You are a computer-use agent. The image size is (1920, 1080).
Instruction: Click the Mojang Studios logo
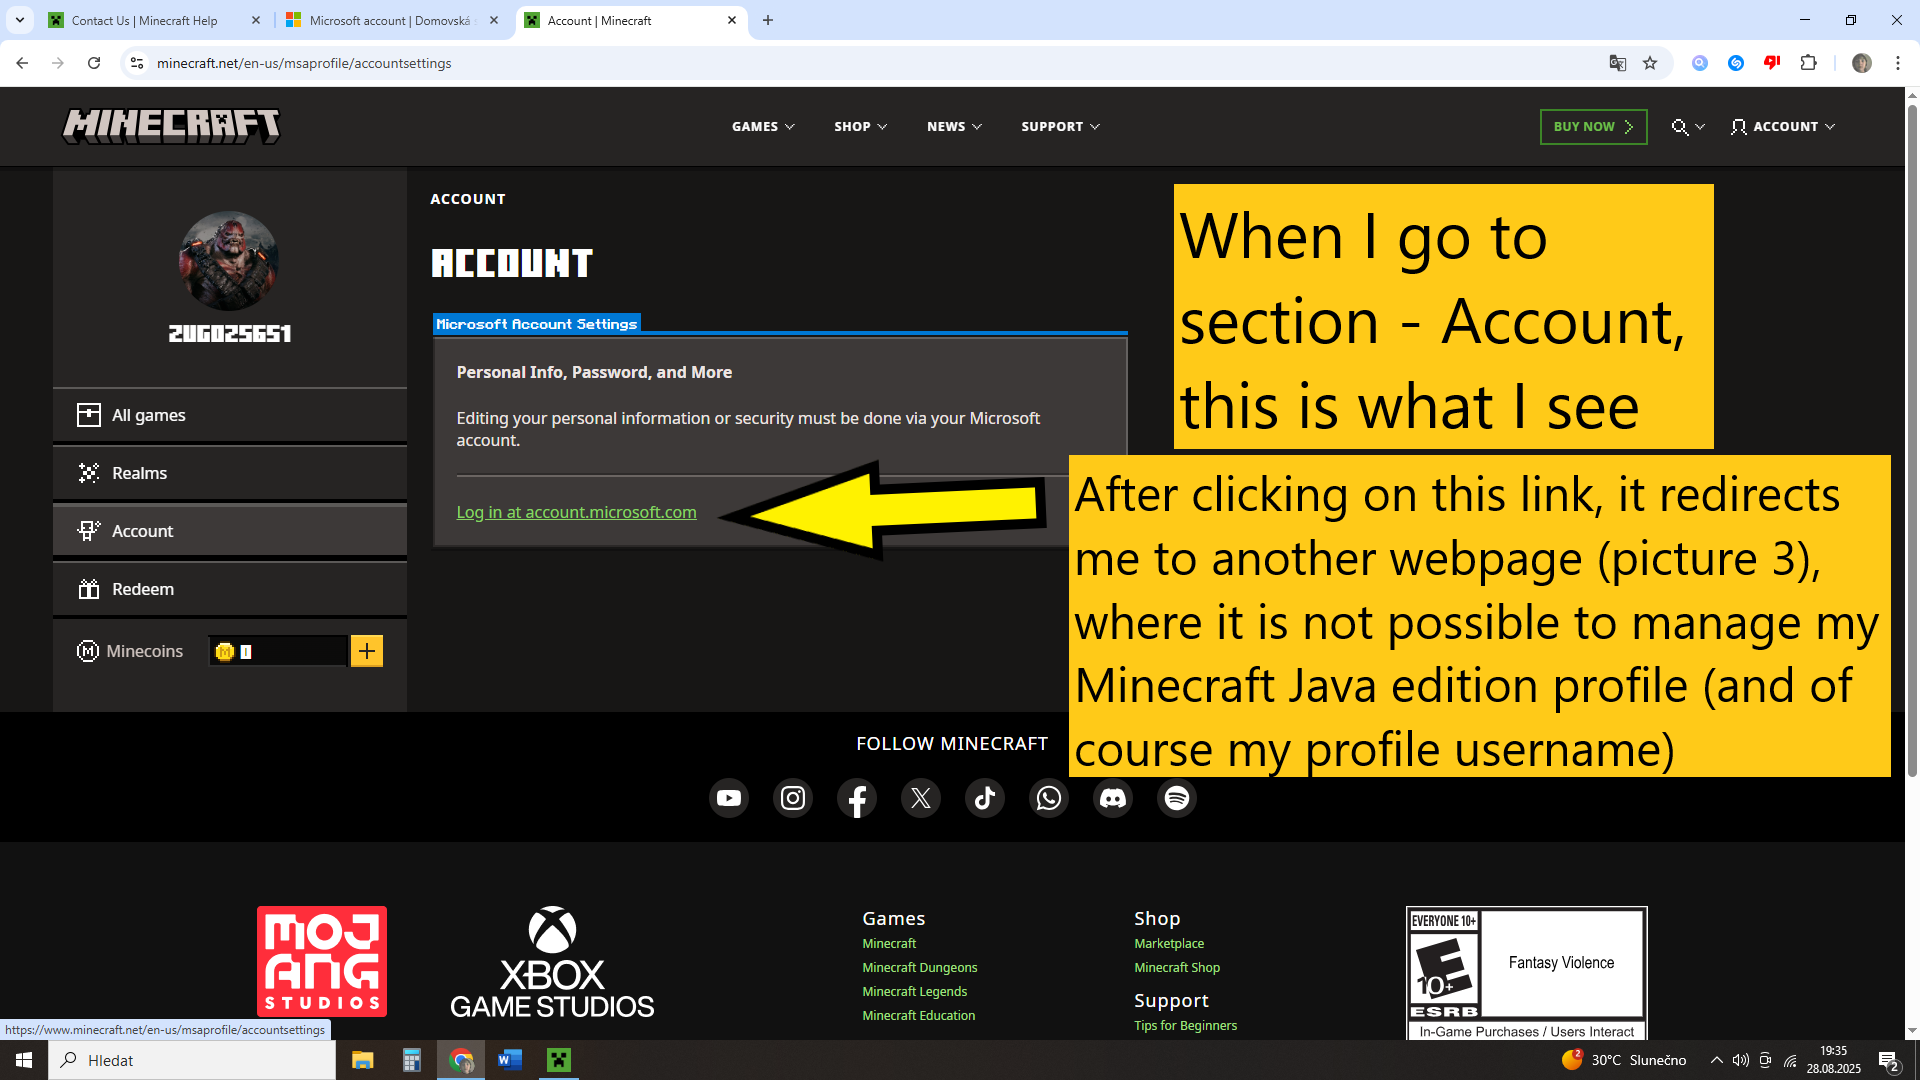322,961
